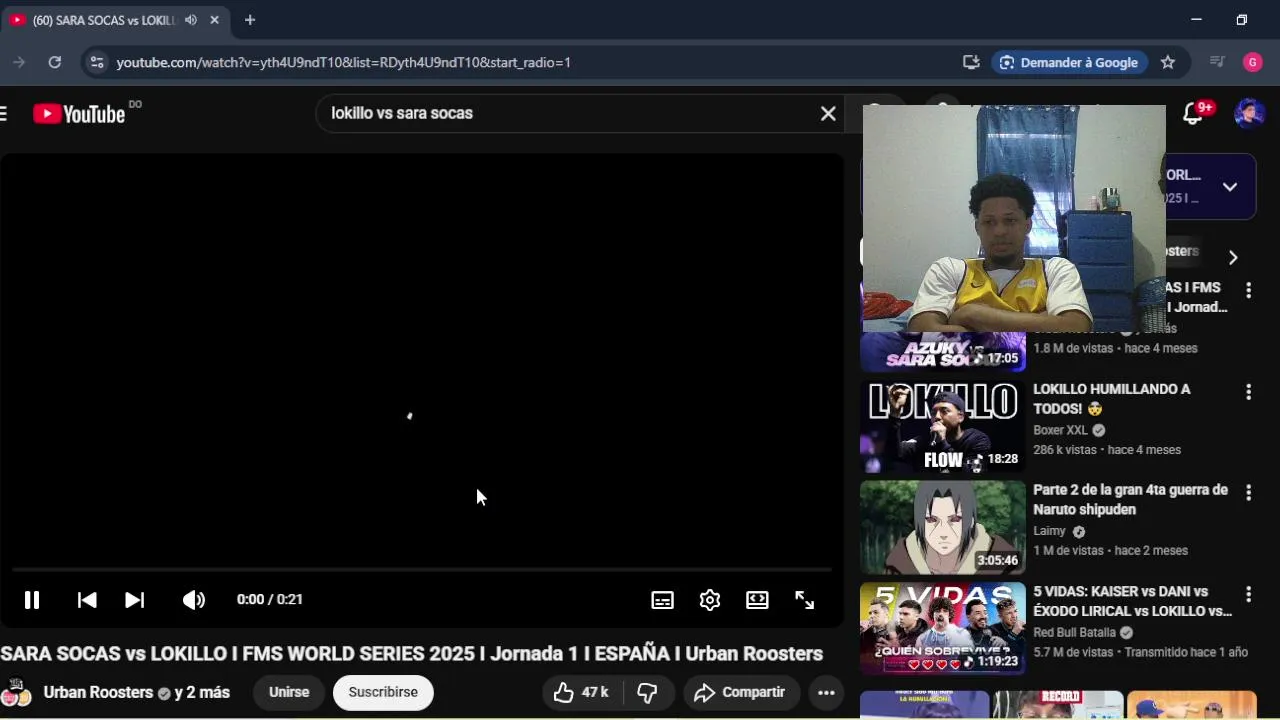1280x720 pixels.
Task: Mute tab using the speaker icon
Action: 191,20
